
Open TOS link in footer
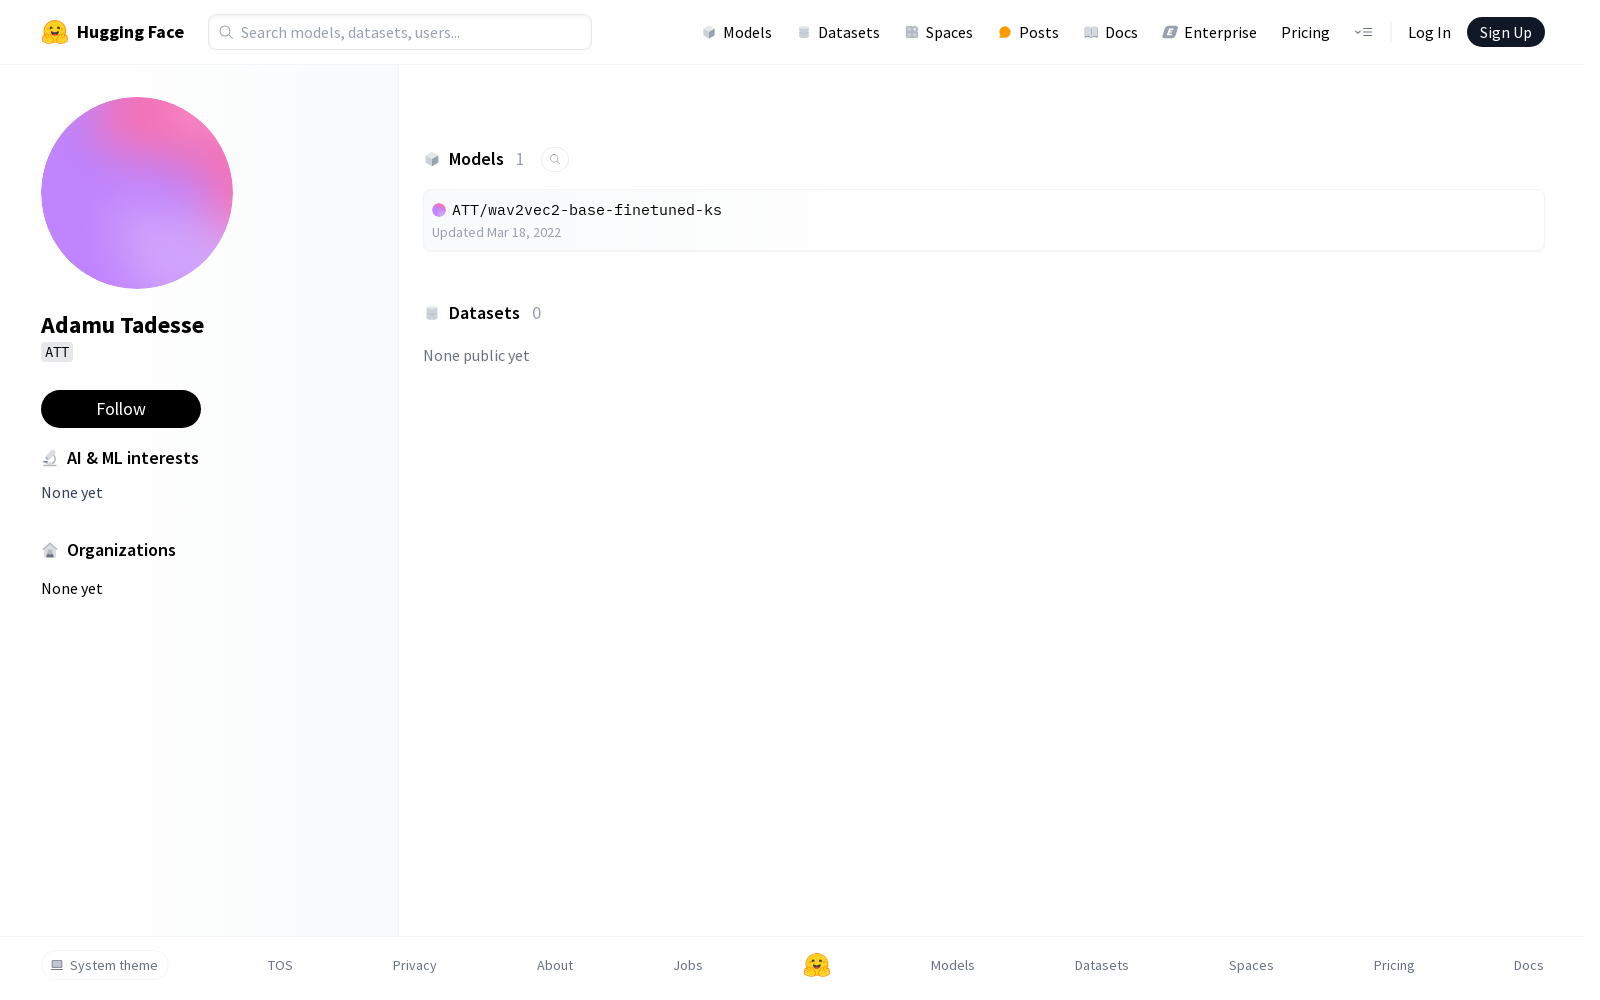280,965
